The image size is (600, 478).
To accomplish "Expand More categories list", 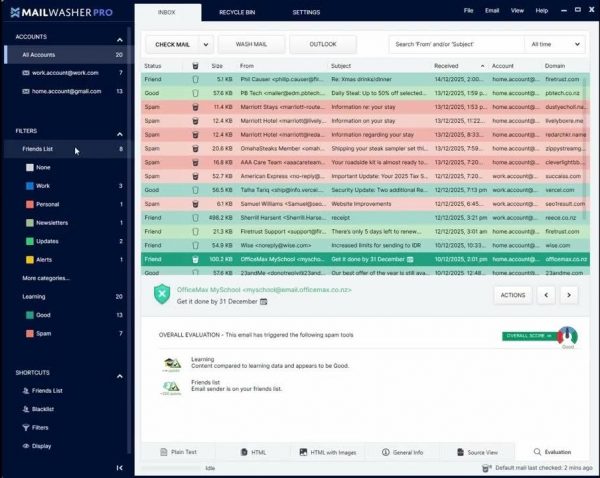I will pyautogui.click(x=46, y=278).
